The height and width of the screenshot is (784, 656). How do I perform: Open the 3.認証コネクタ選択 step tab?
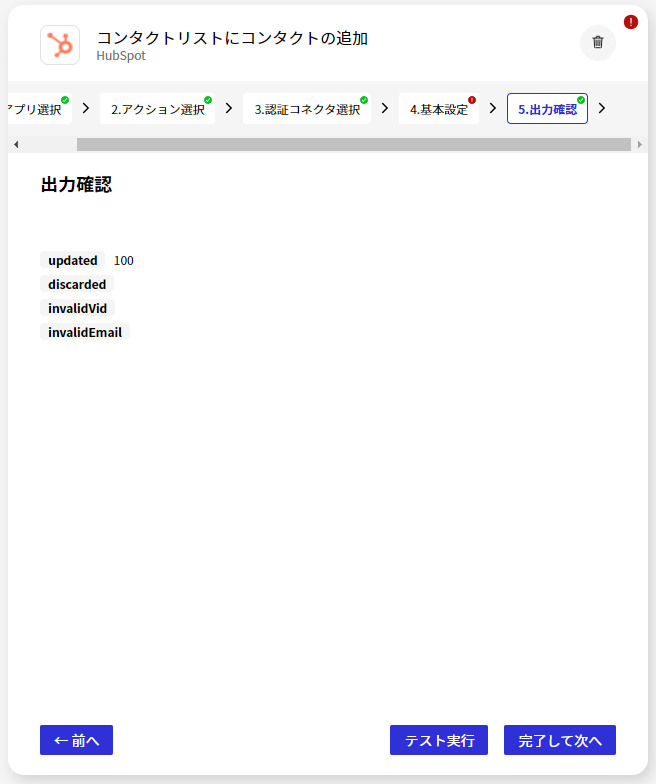coord(307,108)
